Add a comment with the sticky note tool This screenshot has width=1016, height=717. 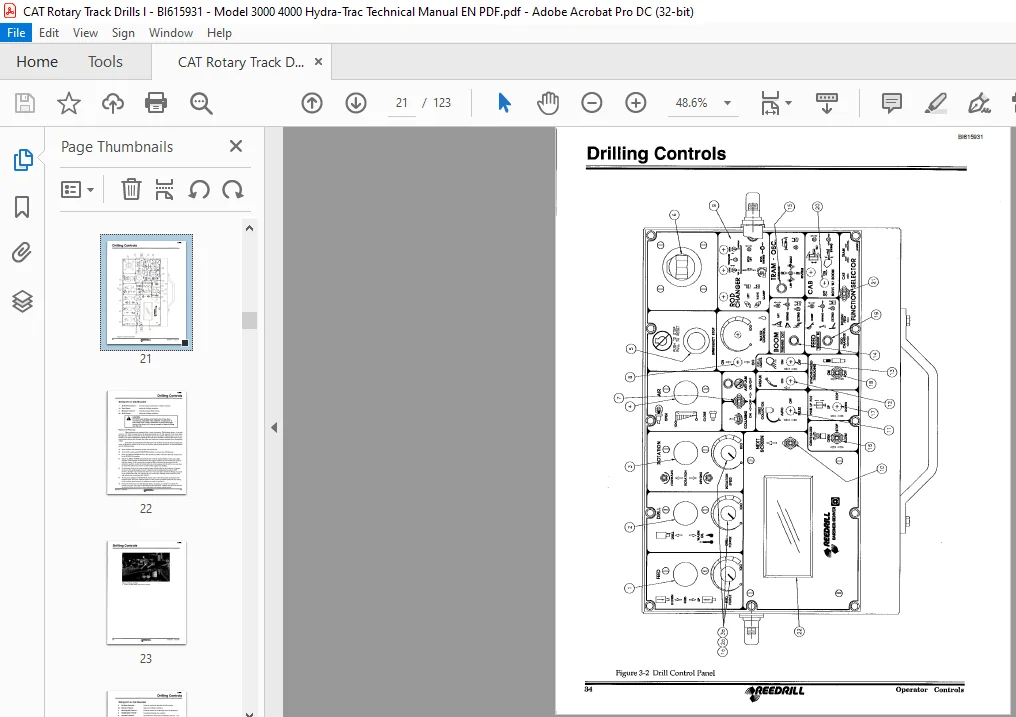(892, 103)
